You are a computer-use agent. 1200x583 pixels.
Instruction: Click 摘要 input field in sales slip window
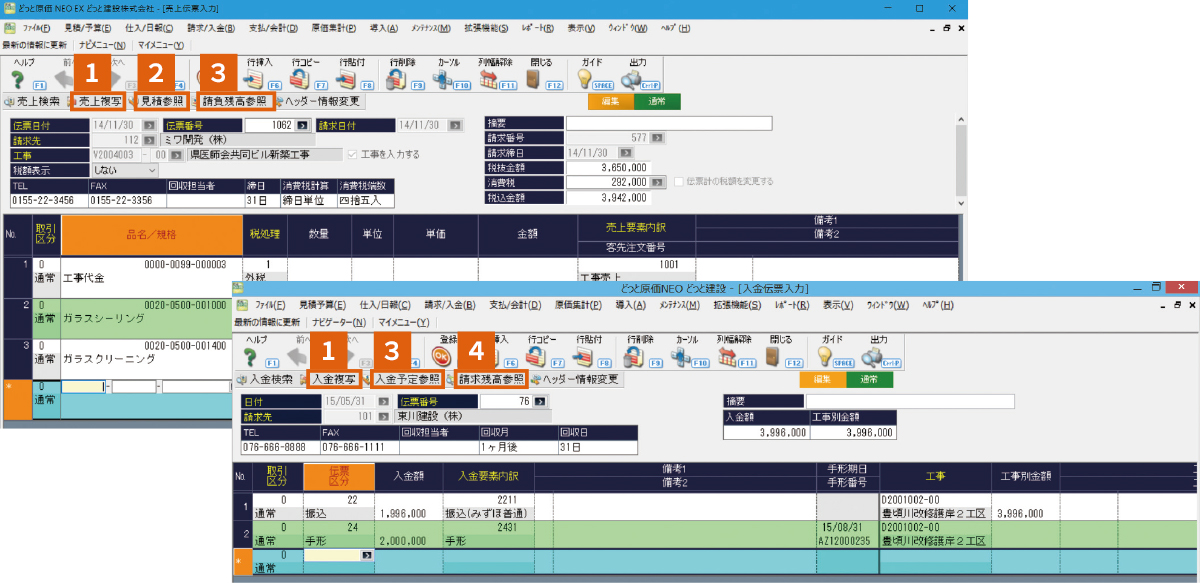click(x=669, y=124)
